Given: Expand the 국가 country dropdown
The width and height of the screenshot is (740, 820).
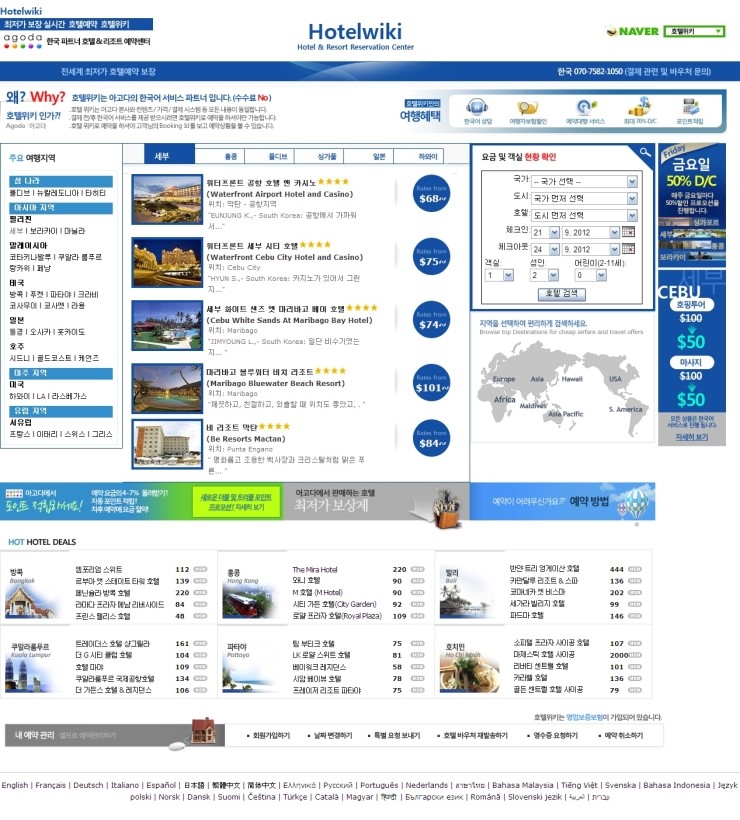Looking at the screenshot, I should coord(584,181).
